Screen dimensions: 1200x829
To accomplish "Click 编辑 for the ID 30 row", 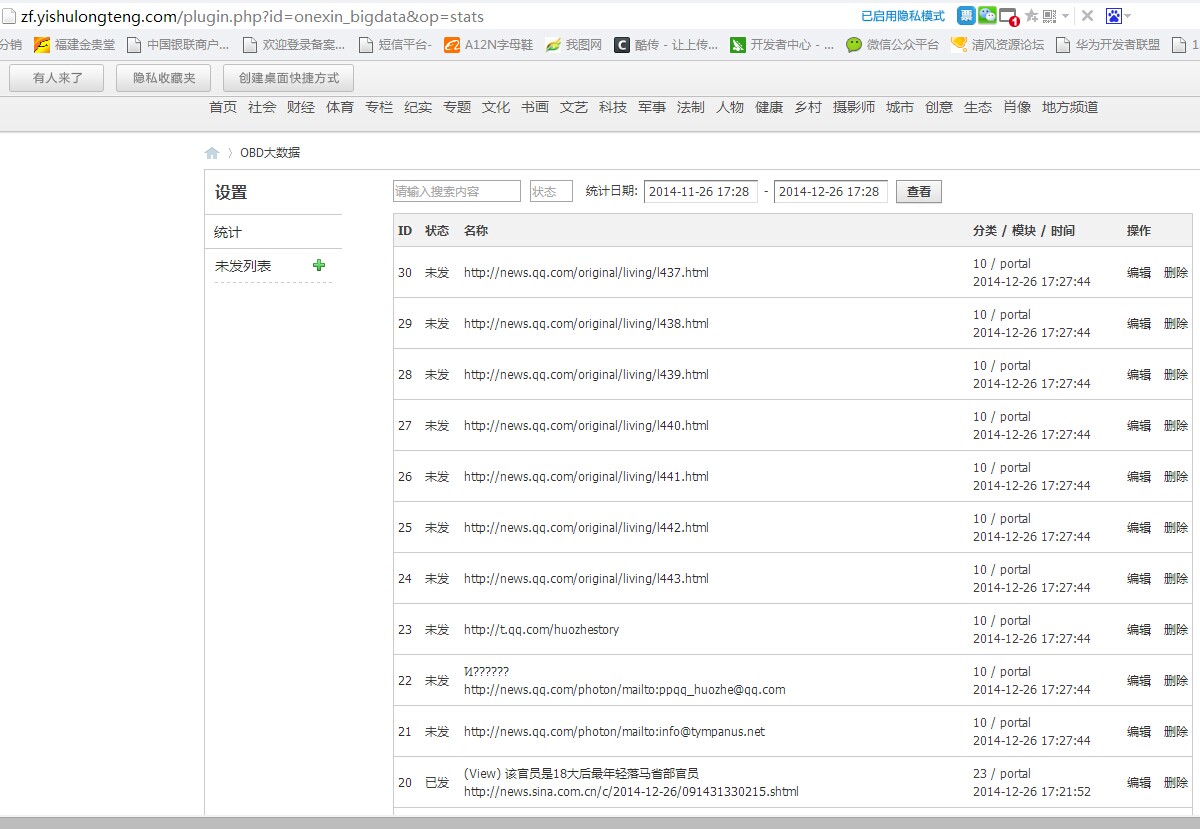I will pos(1138,272).
